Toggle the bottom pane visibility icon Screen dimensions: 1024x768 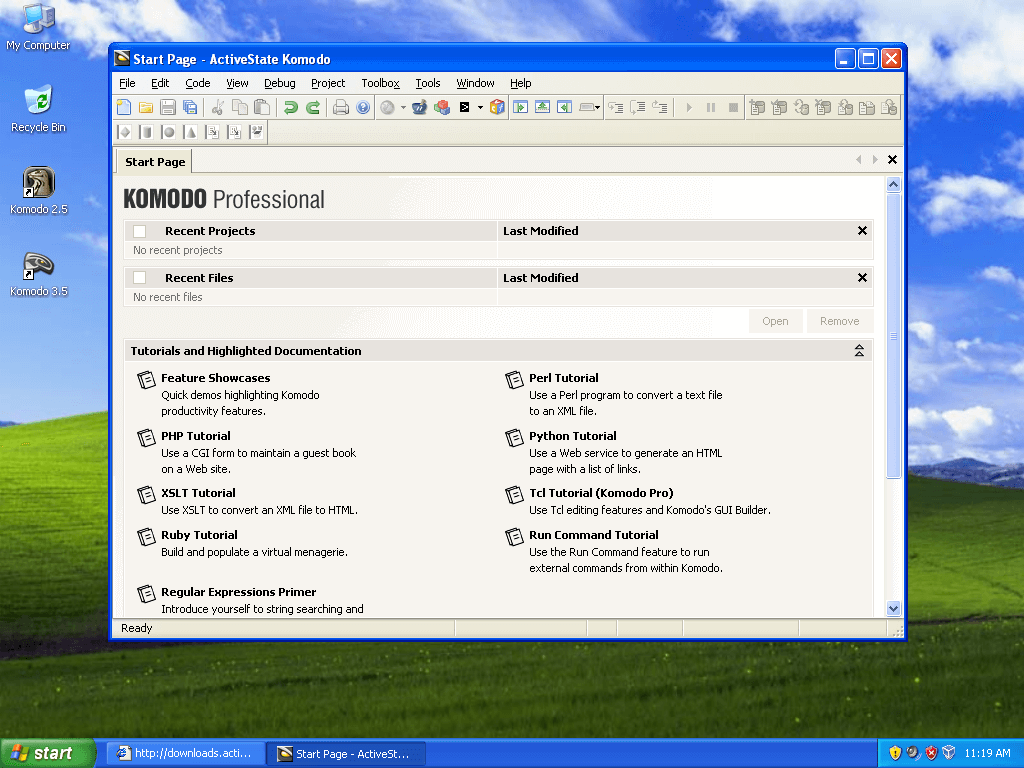(542, 107)
